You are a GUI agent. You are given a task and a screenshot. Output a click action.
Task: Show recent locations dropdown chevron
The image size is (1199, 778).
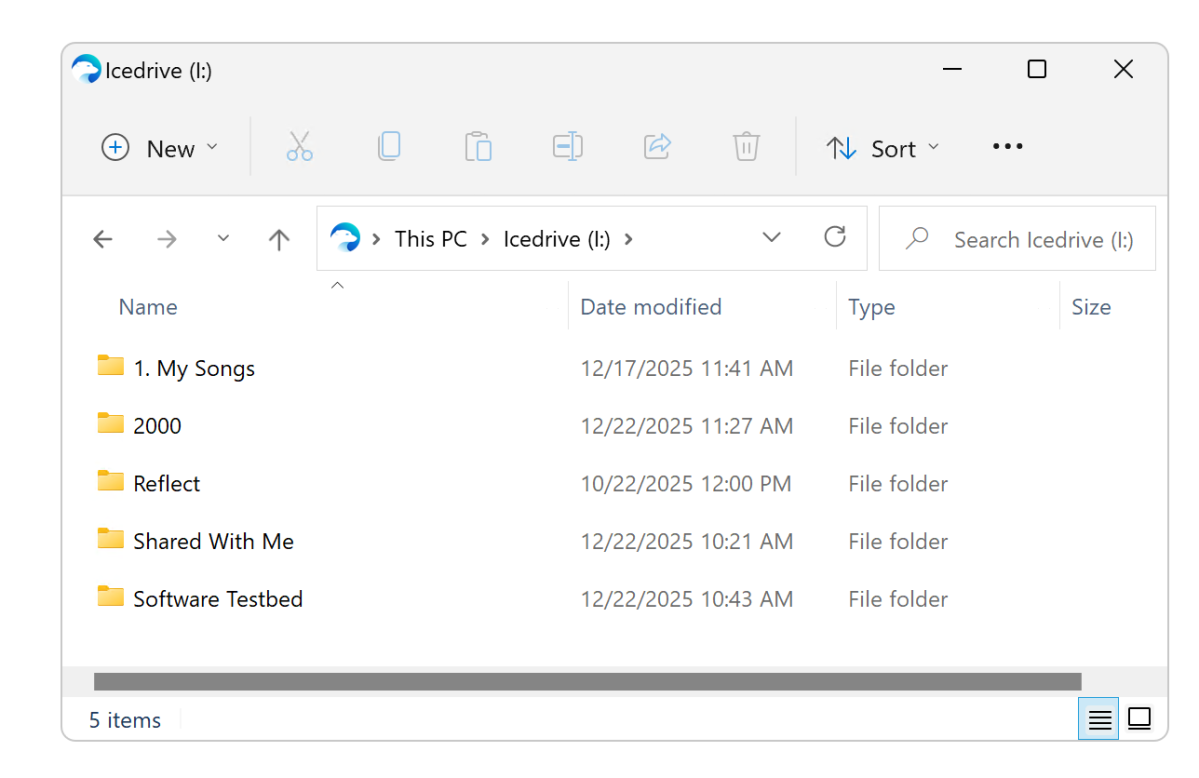coord(223,239)
